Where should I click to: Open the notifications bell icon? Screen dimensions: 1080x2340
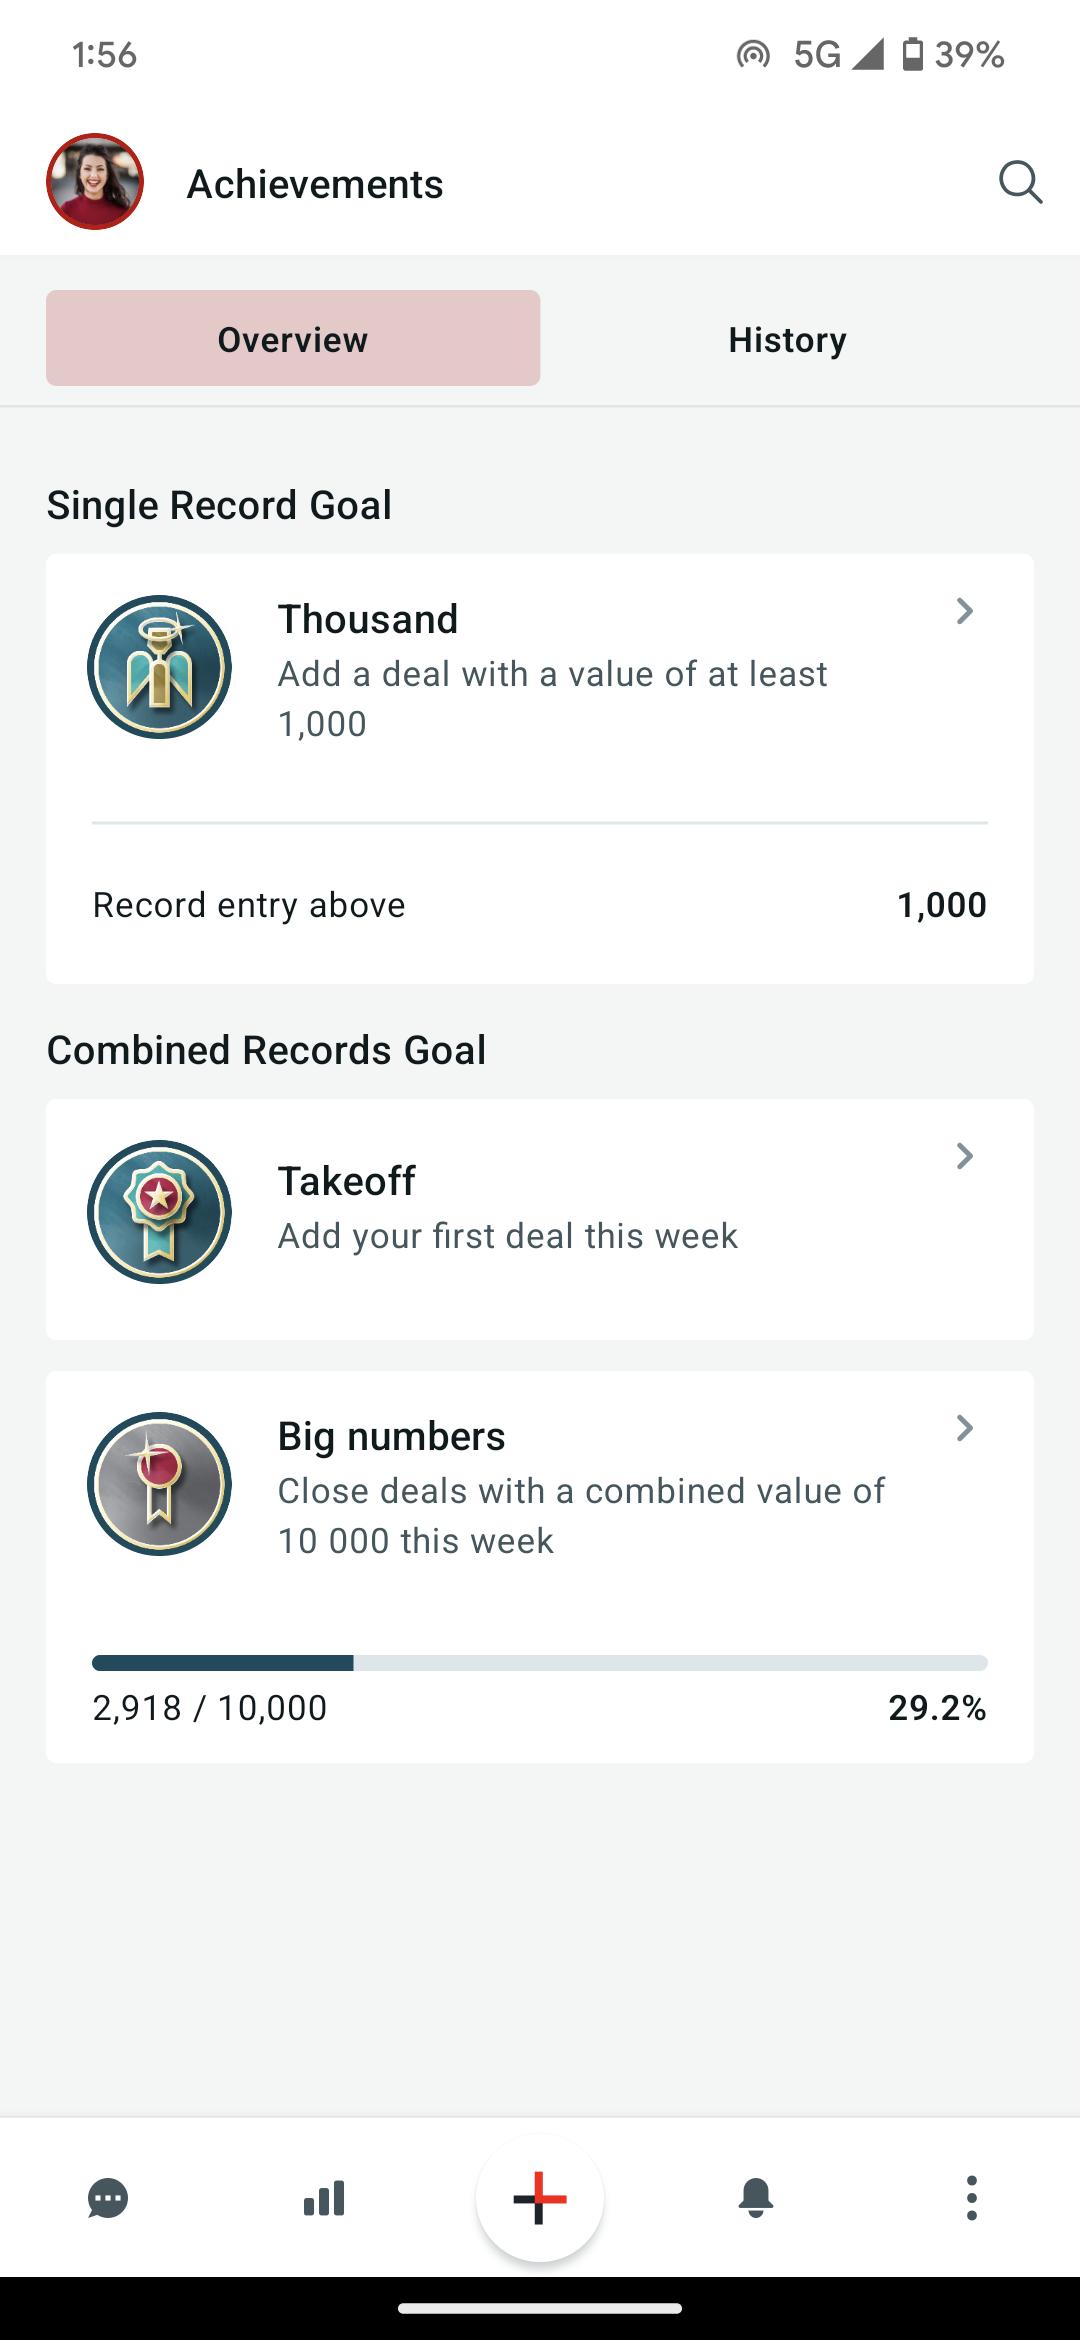[x=756, y=2198]
